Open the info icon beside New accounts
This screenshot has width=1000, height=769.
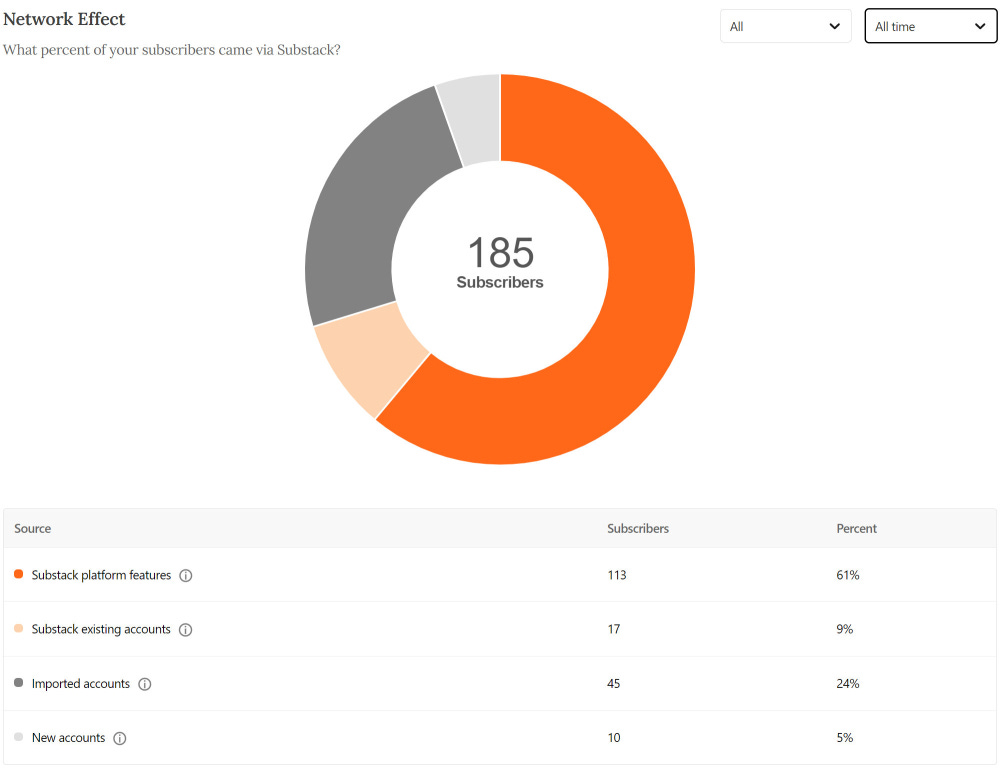click(120, 738)
